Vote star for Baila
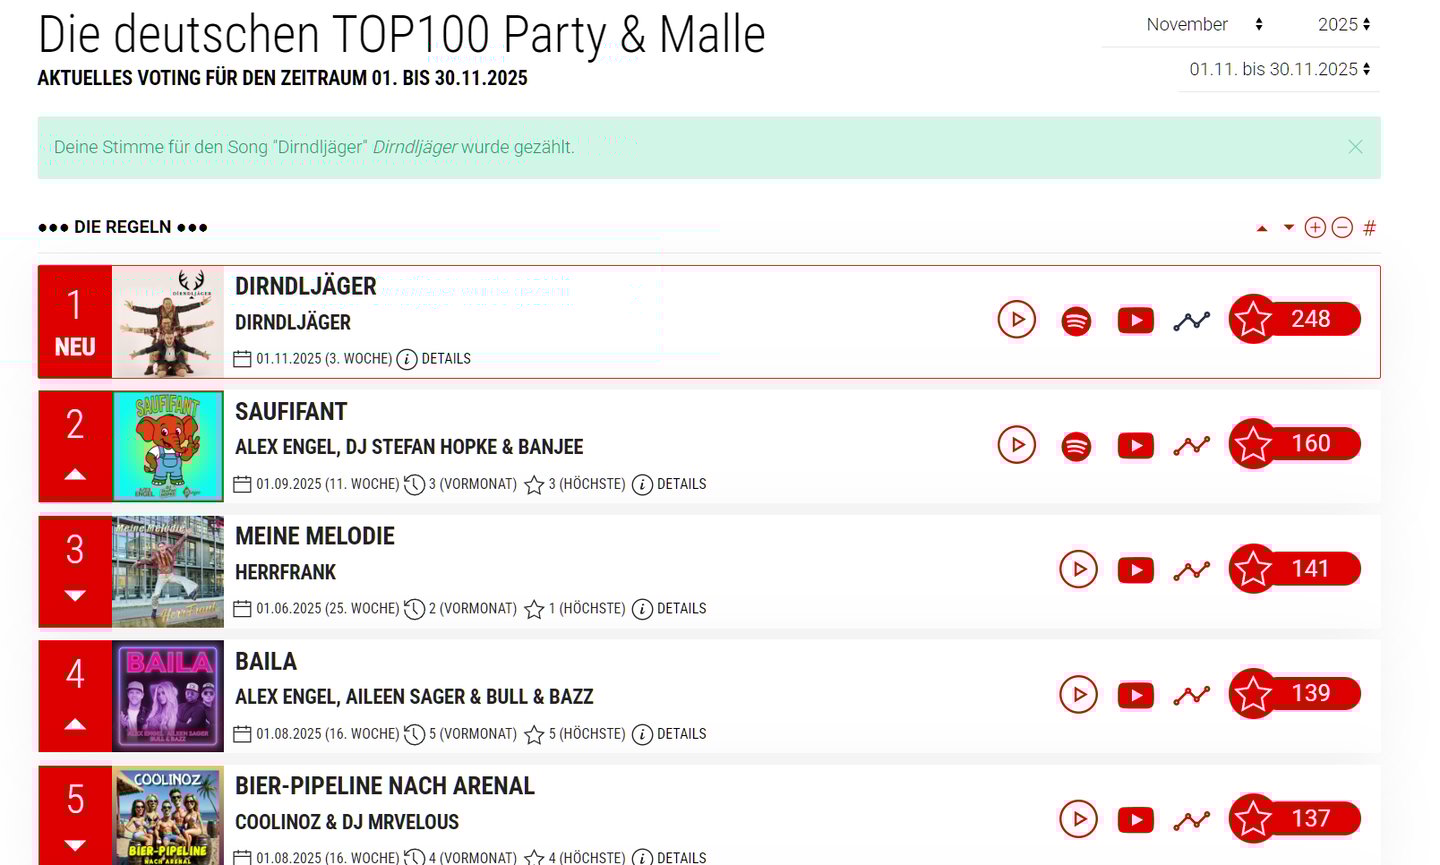This screenshot has height=865, width=1440. (x=1253, y=695)
